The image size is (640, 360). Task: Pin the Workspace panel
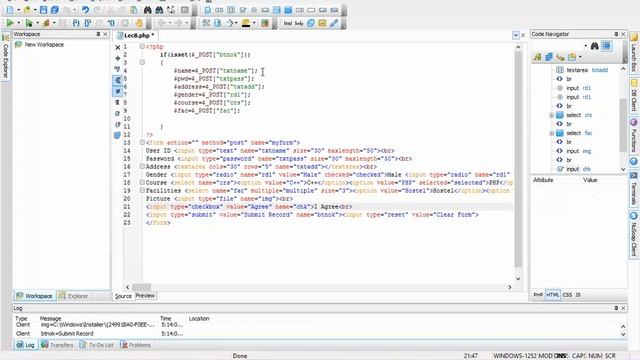(98, 34)
